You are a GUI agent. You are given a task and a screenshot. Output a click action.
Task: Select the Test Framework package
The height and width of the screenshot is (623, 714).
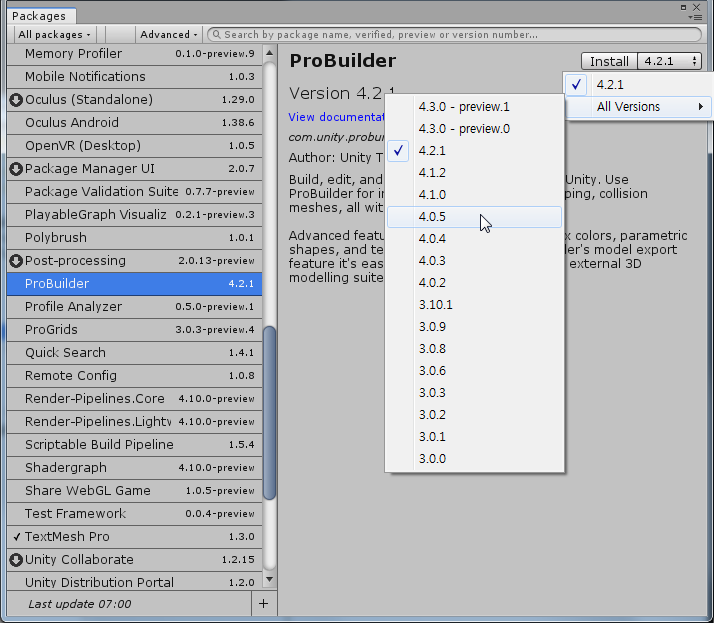click(x=134, y=514)
